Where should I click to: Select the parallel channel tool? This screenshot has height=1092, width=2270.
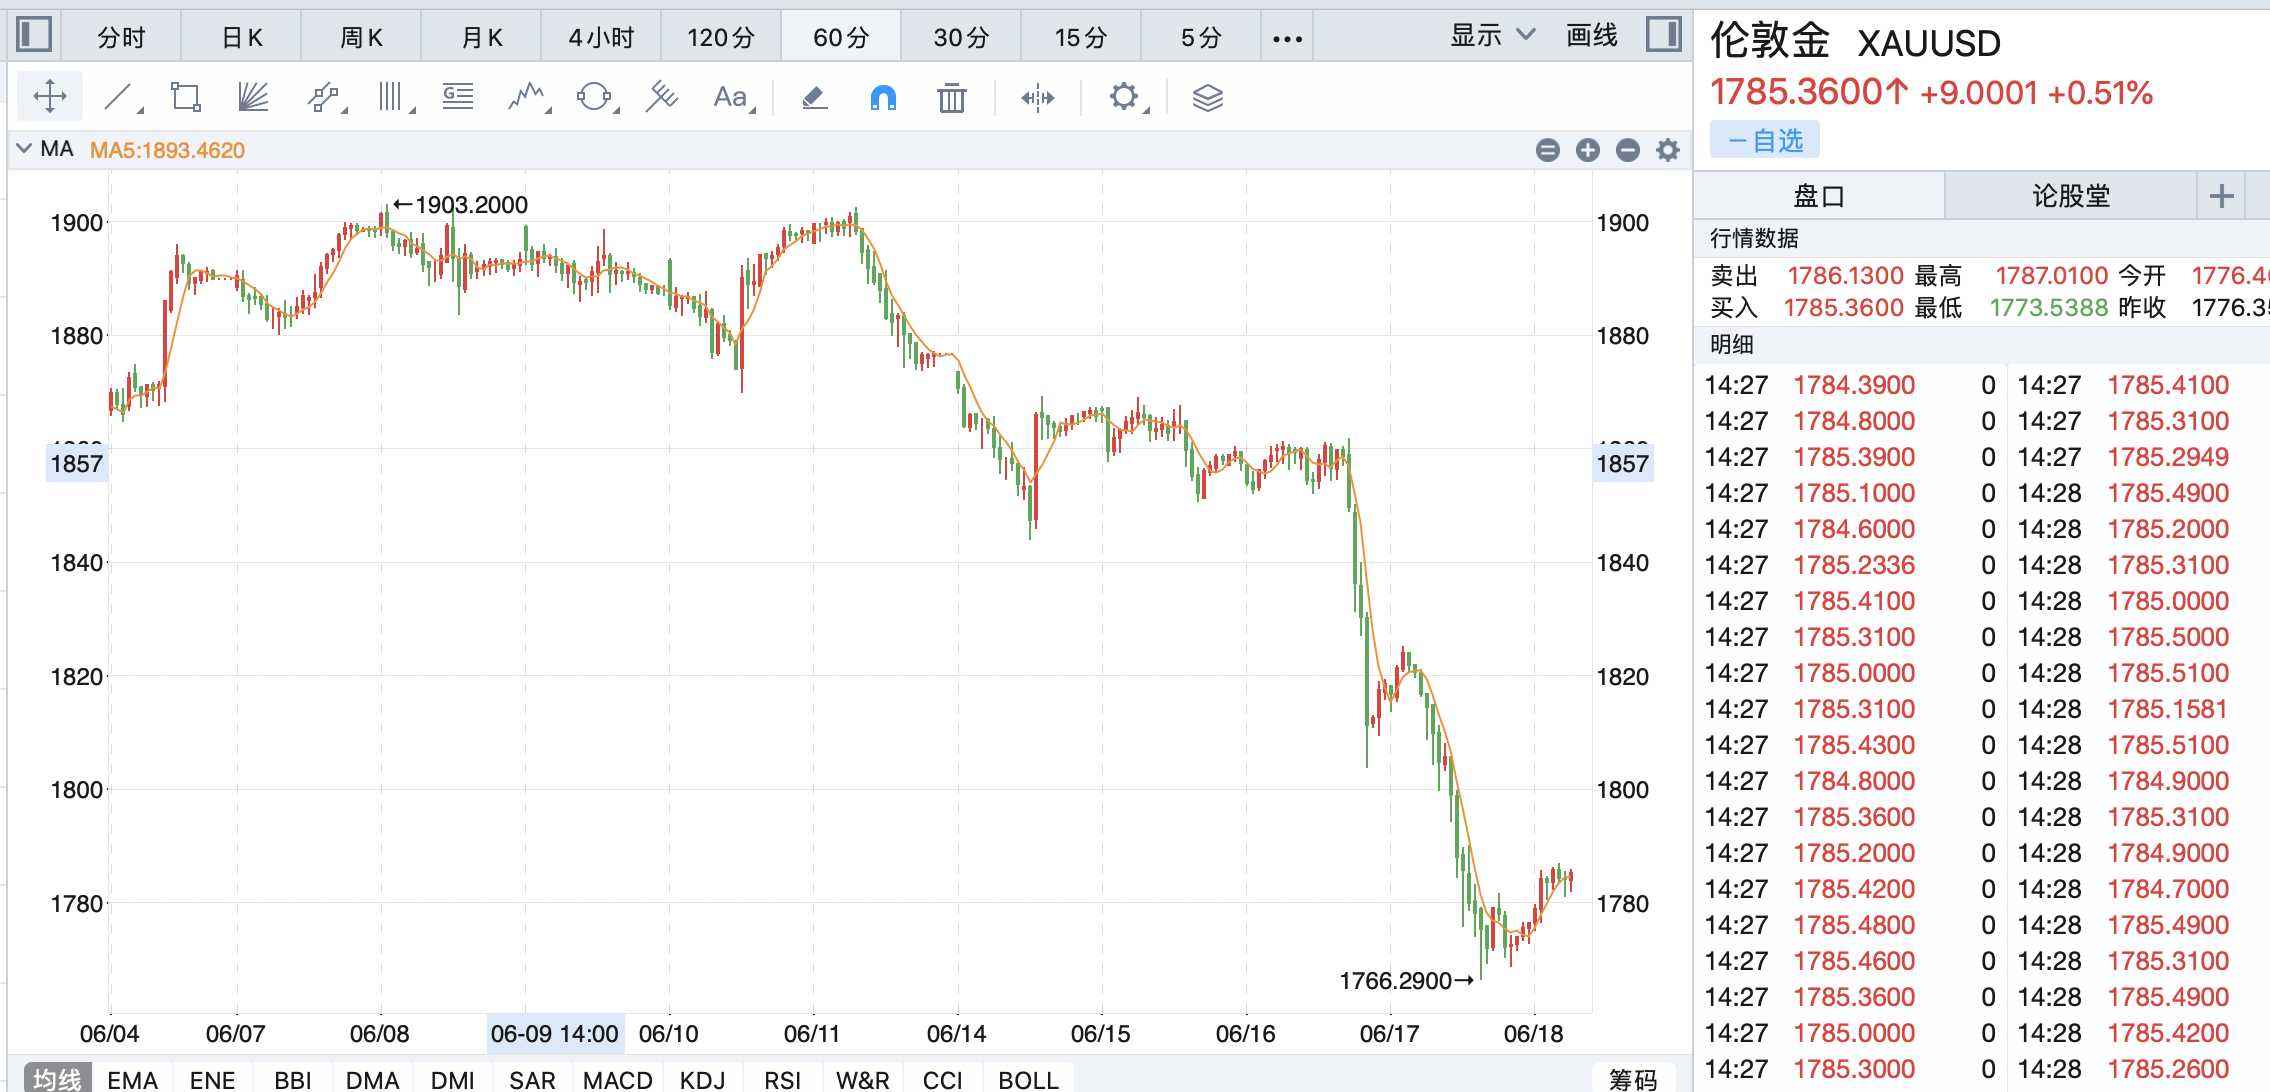[x=324, y=97]
